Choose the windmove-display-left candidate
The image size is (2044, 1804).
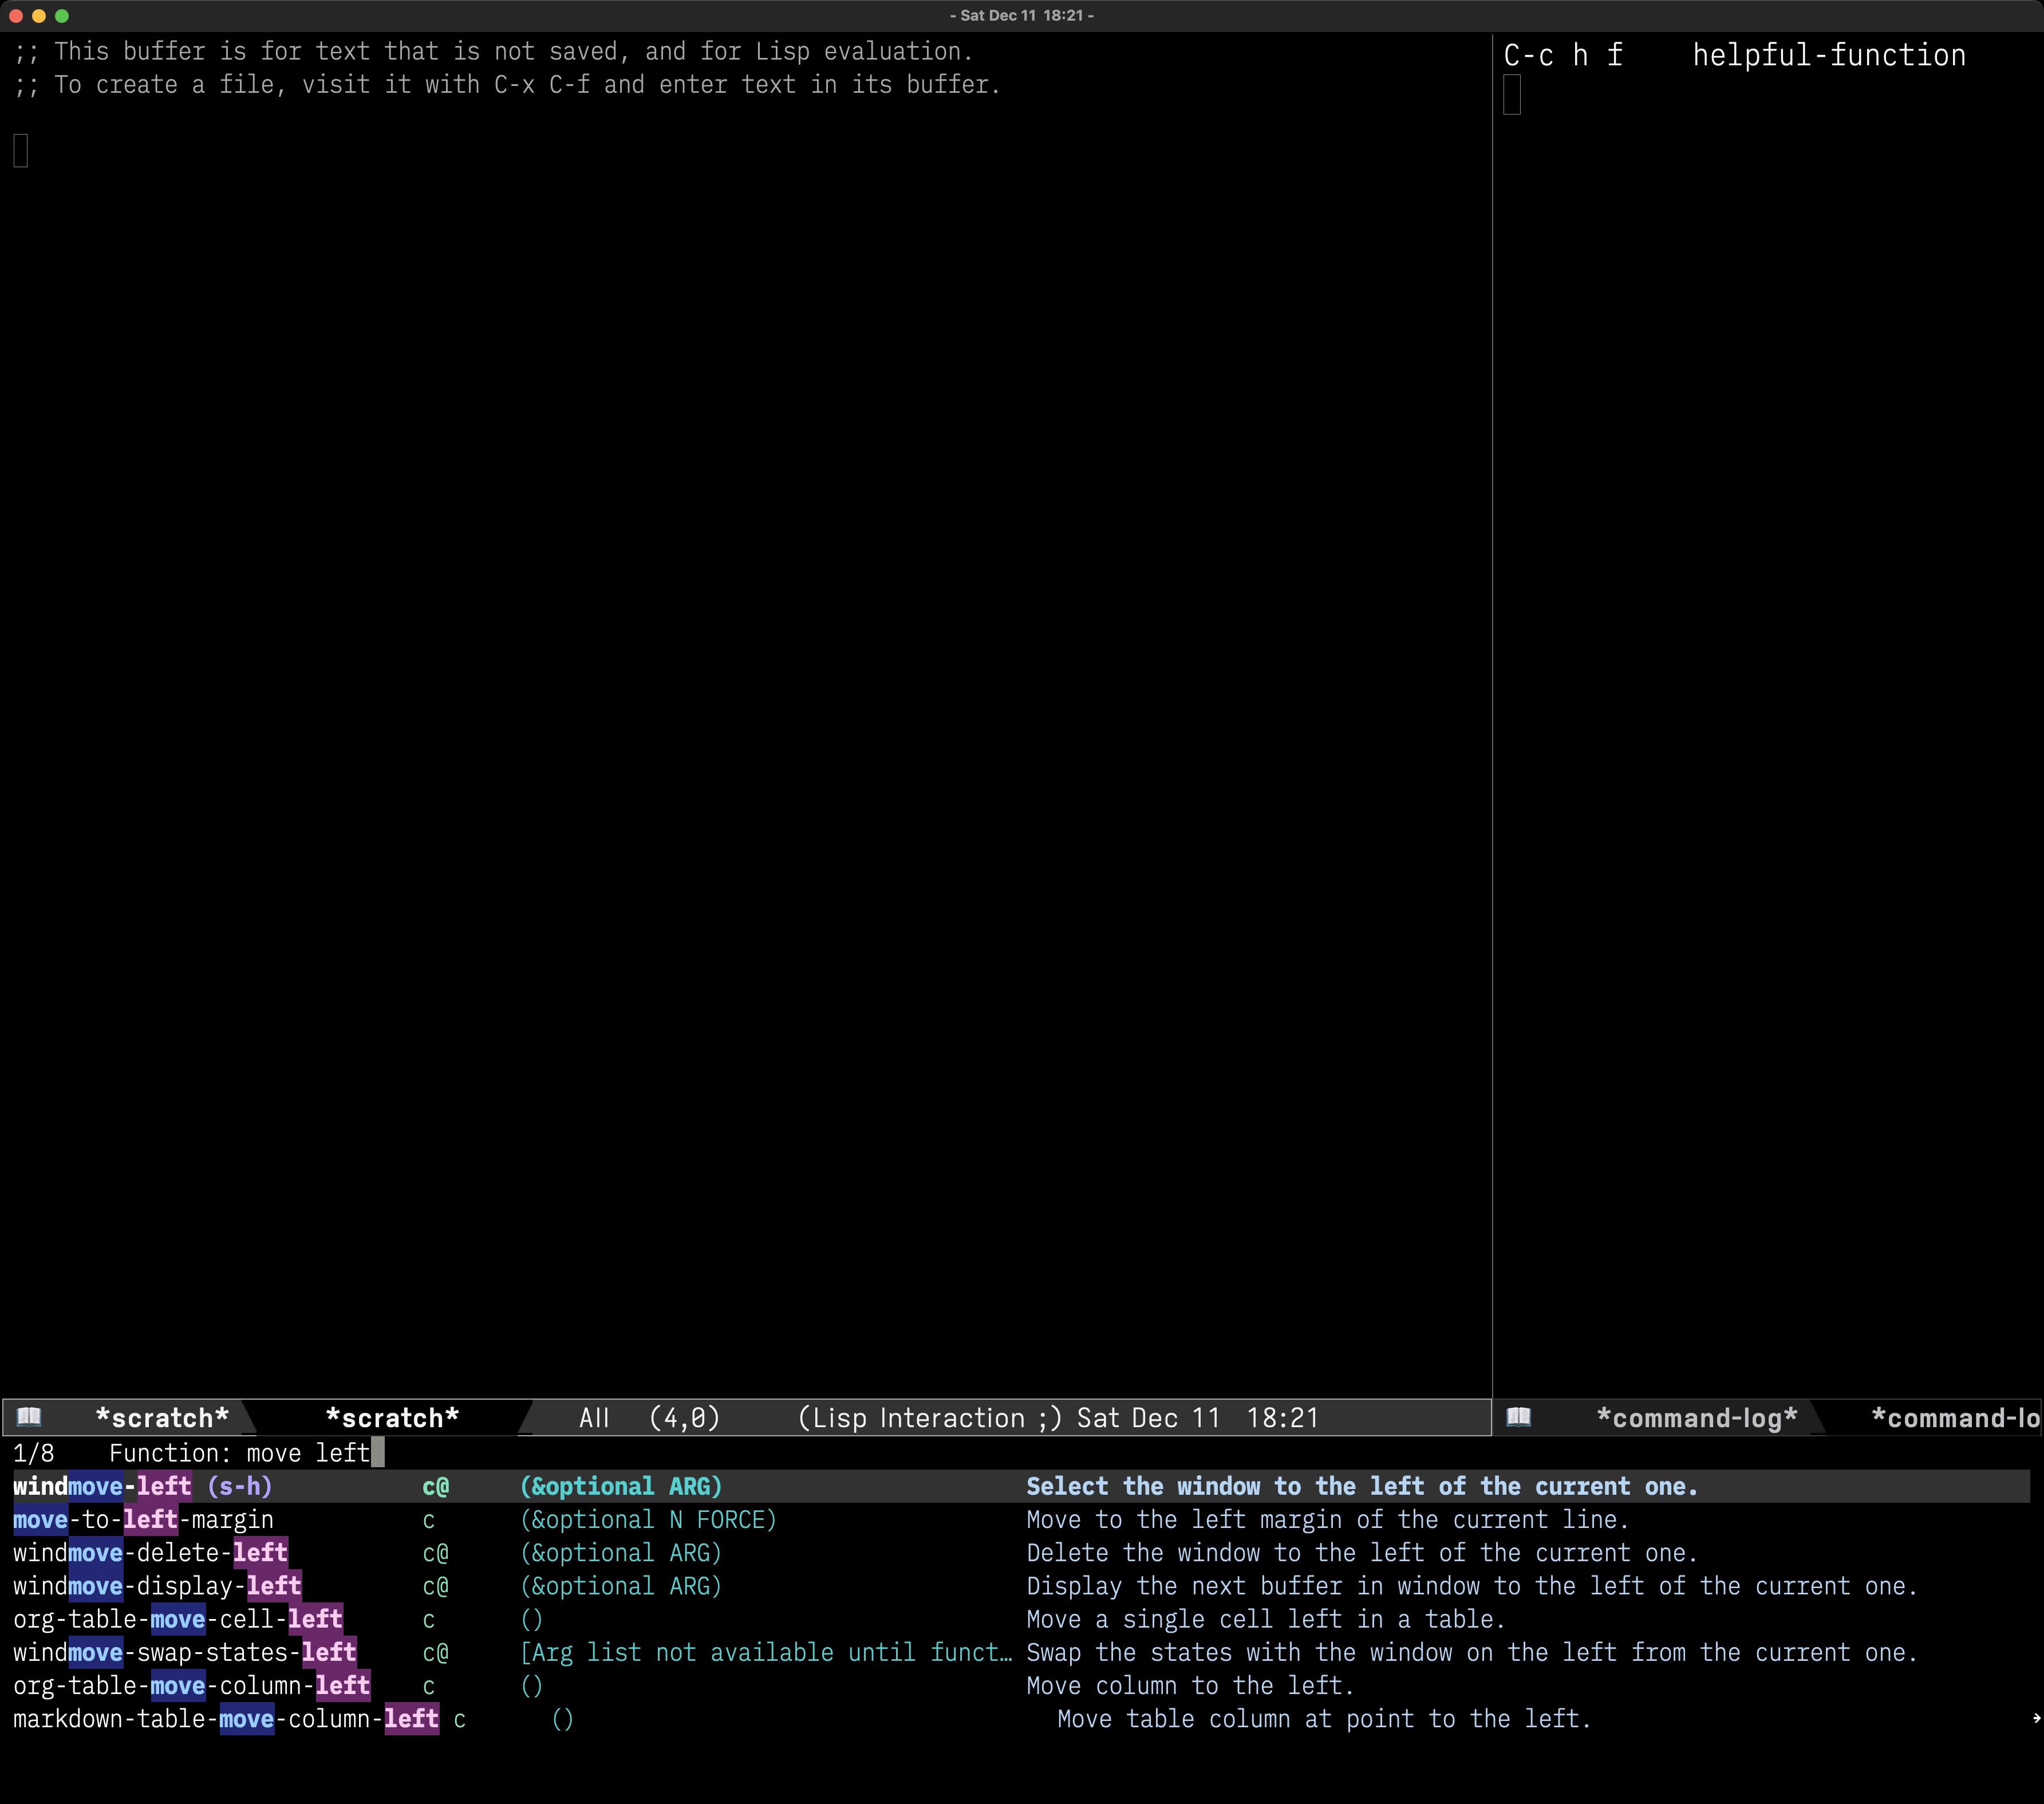pos(1021,1586)
